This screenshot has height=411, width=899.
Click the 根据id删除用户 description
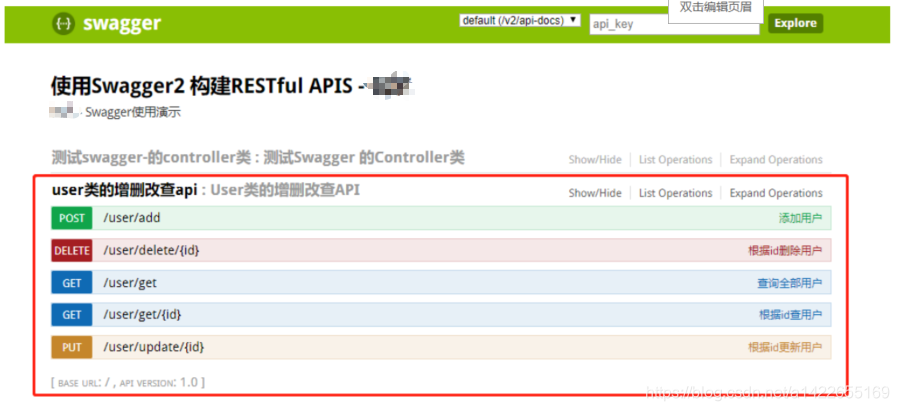[785, 250]
